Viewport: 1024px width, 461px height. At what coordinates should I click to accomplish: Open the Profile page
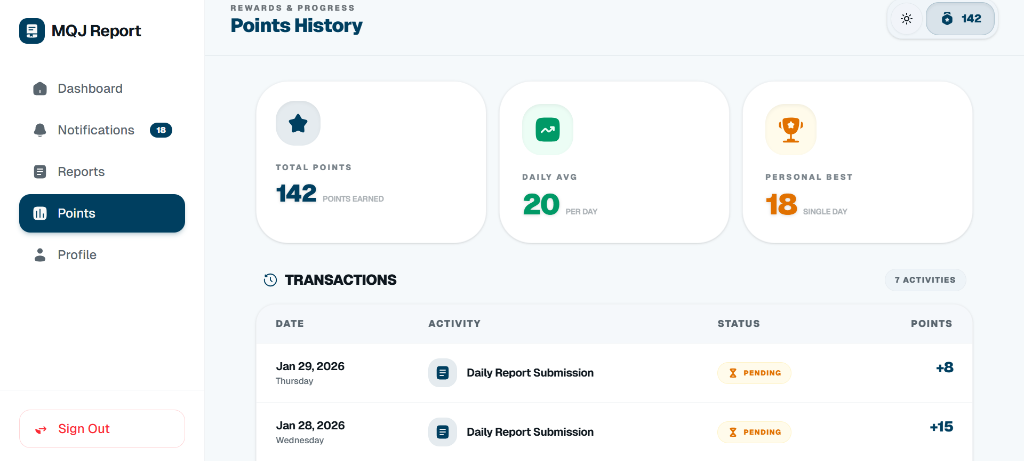pyautogui.click(x=77, y=255)
